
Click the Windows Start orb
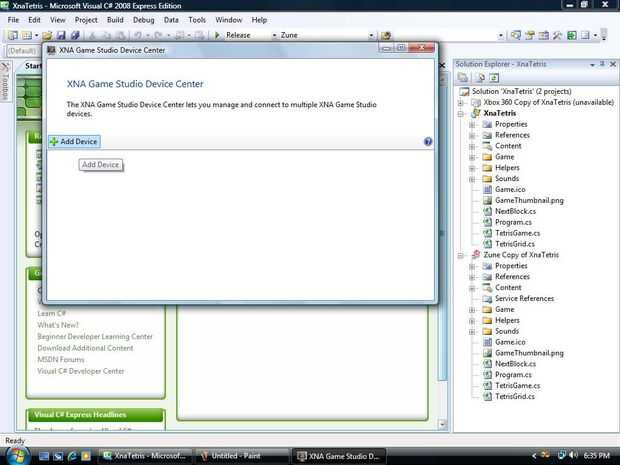pos(16,456)
